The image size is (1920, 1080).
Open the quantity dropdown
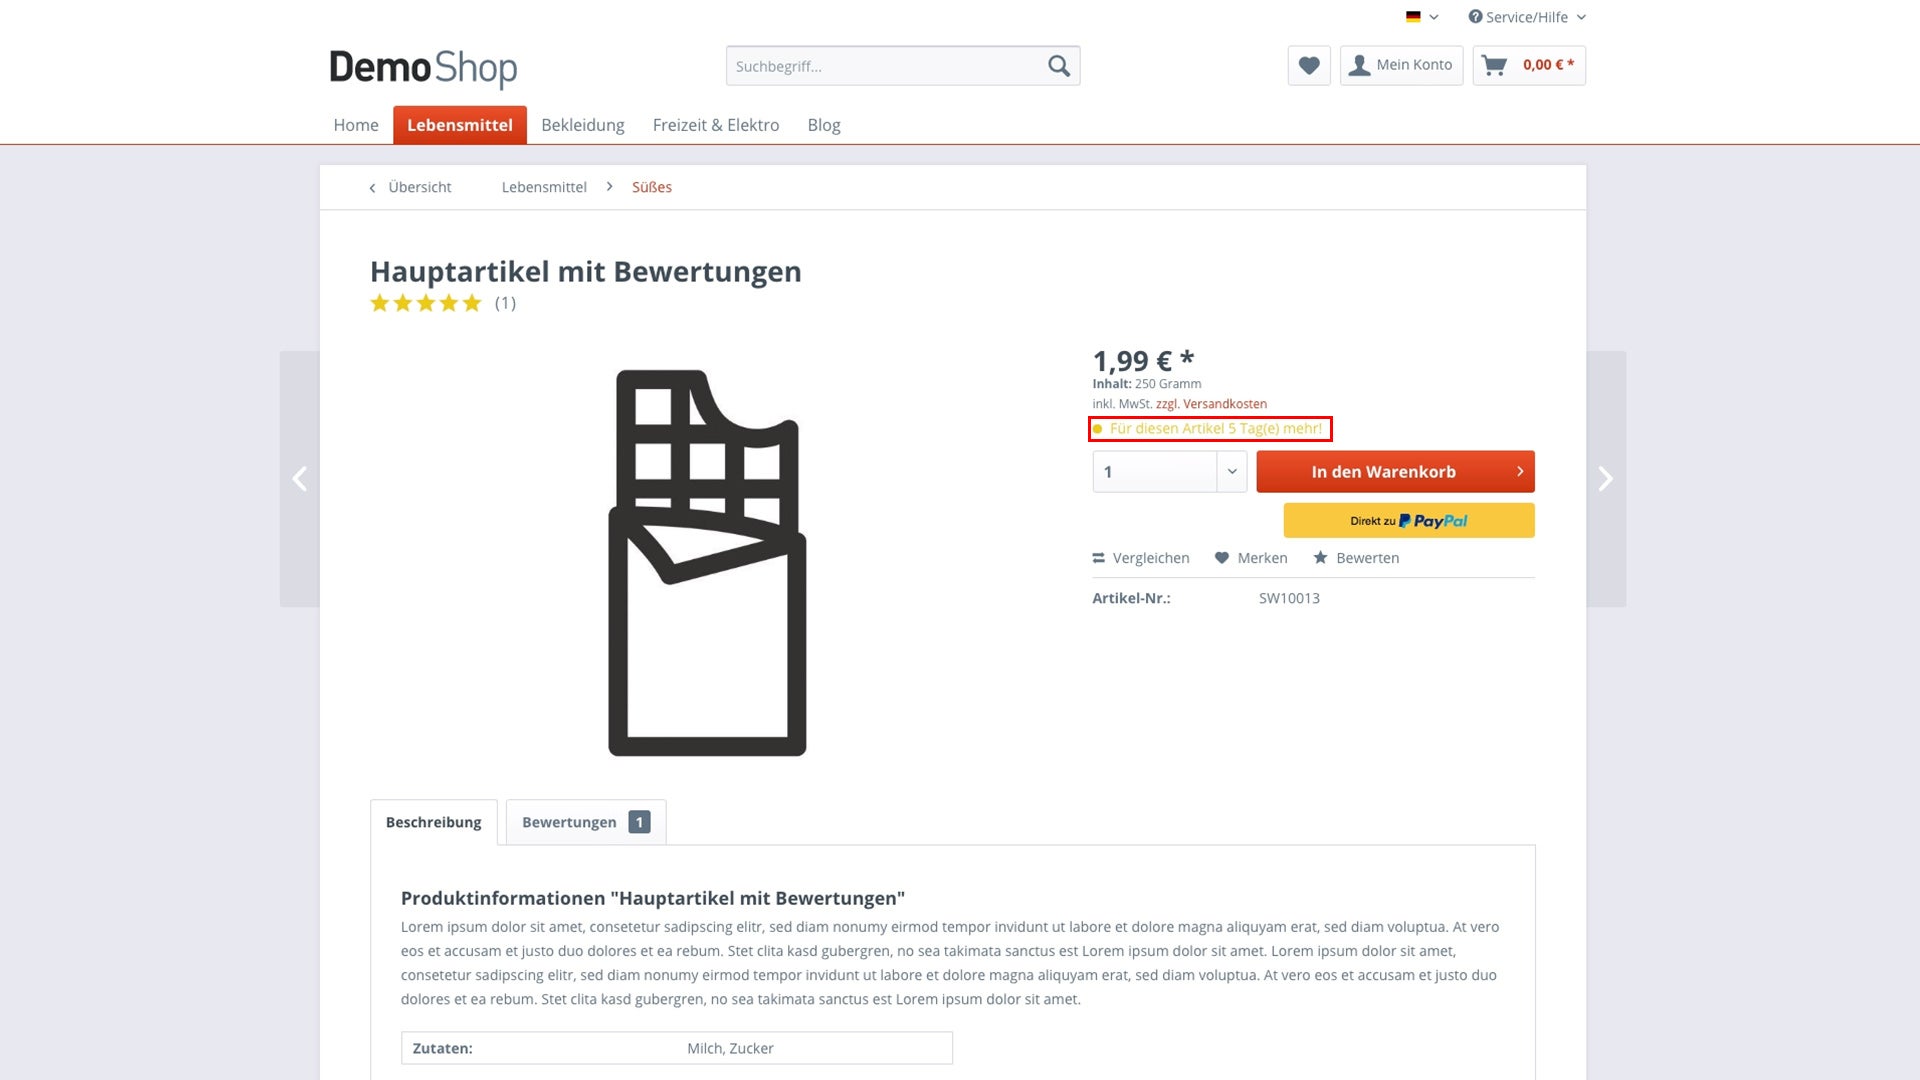pyautogui.click(x=1231, y=472)
